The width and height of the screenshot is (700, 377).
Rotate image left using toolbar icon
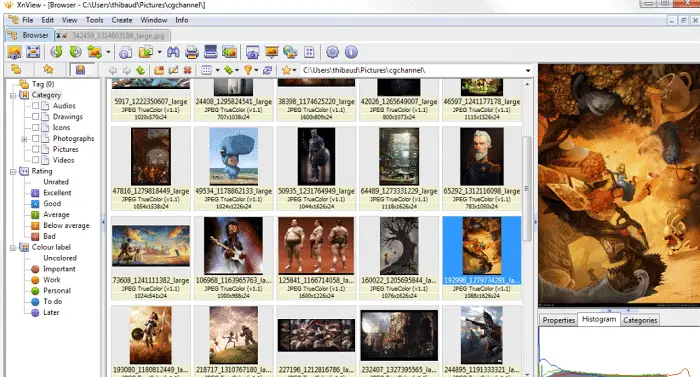point(56,52)
